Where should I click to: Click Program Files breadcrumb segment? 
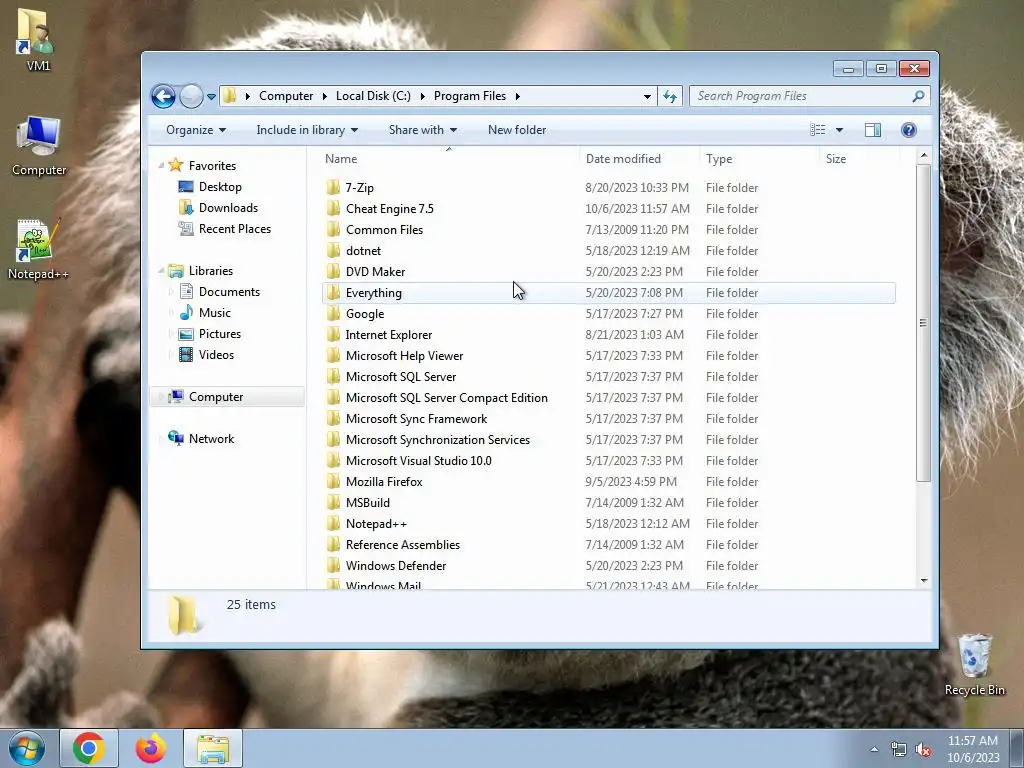point(470,96)
